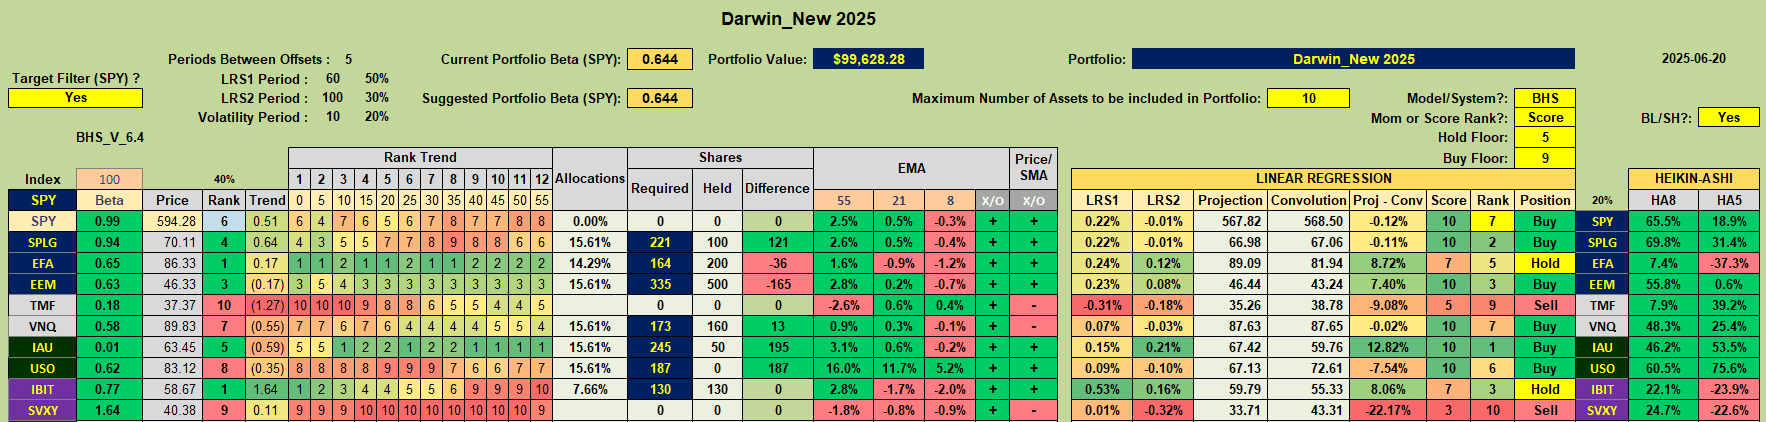Click the Volatility Period weight 20%
This screenshot has width=1766, height=422.
click(x=376, y=117)
